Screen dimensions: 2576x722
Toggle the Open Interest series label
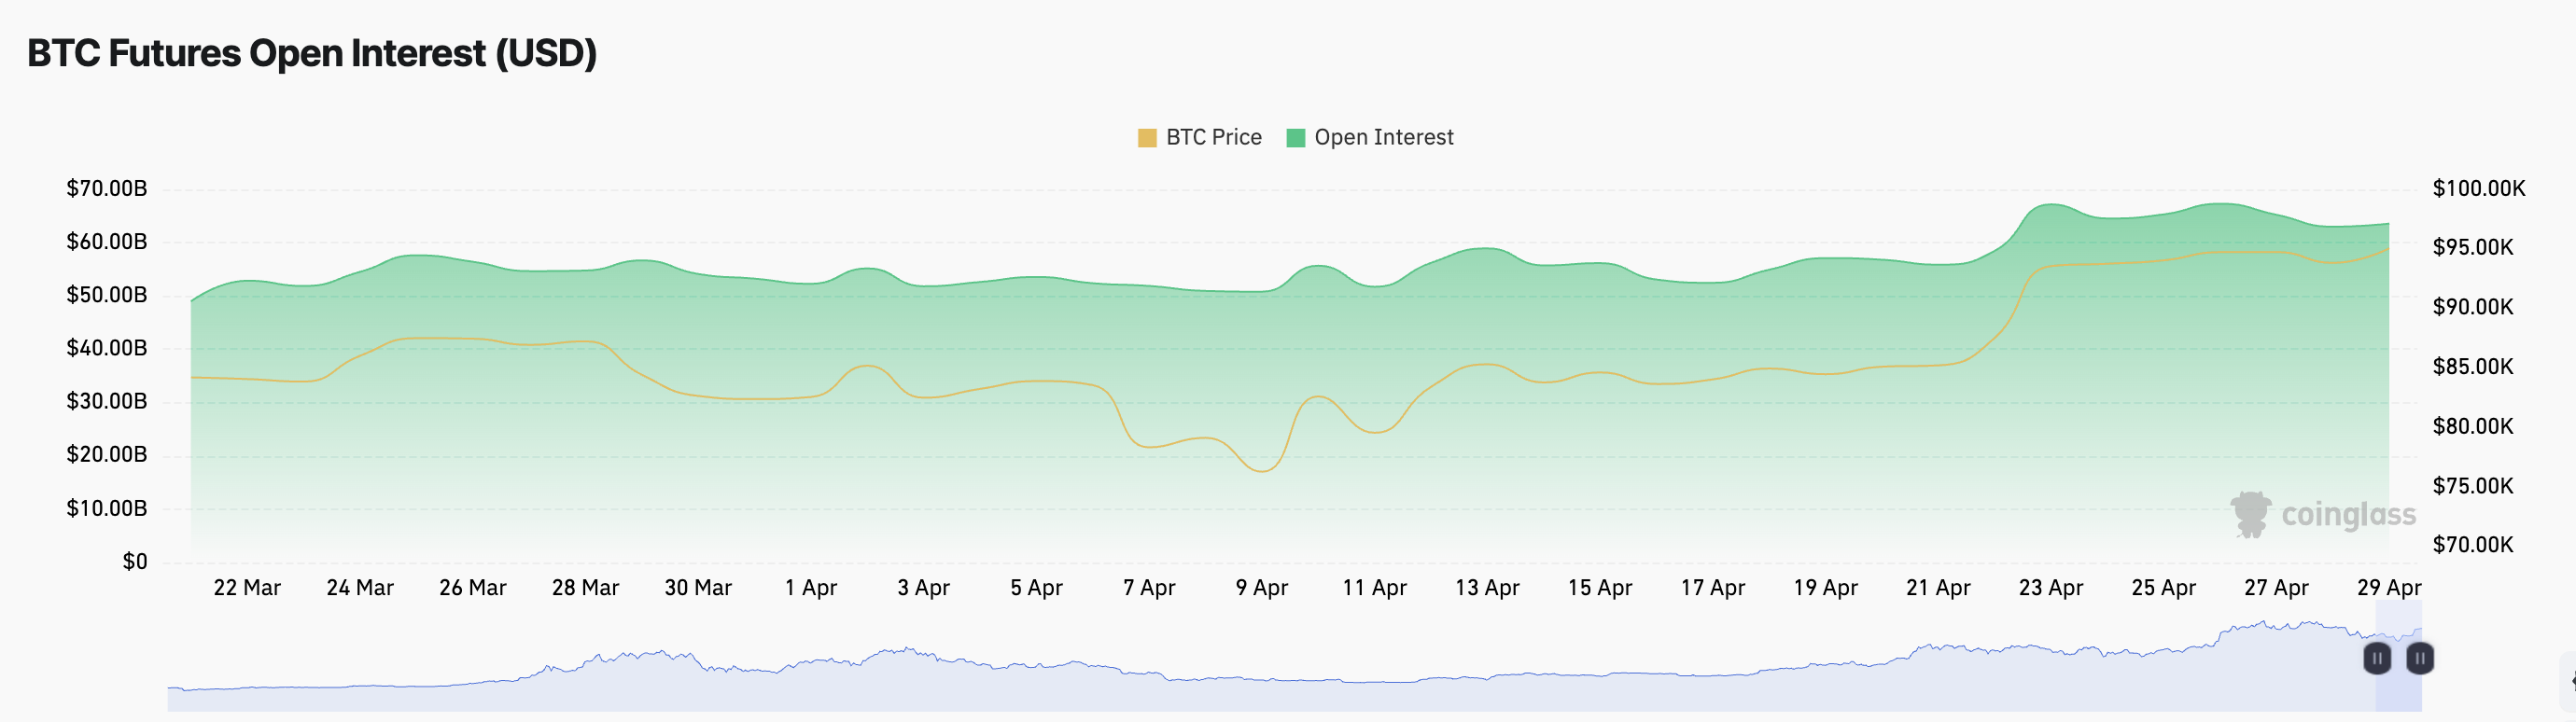(x=1383, y=138)
